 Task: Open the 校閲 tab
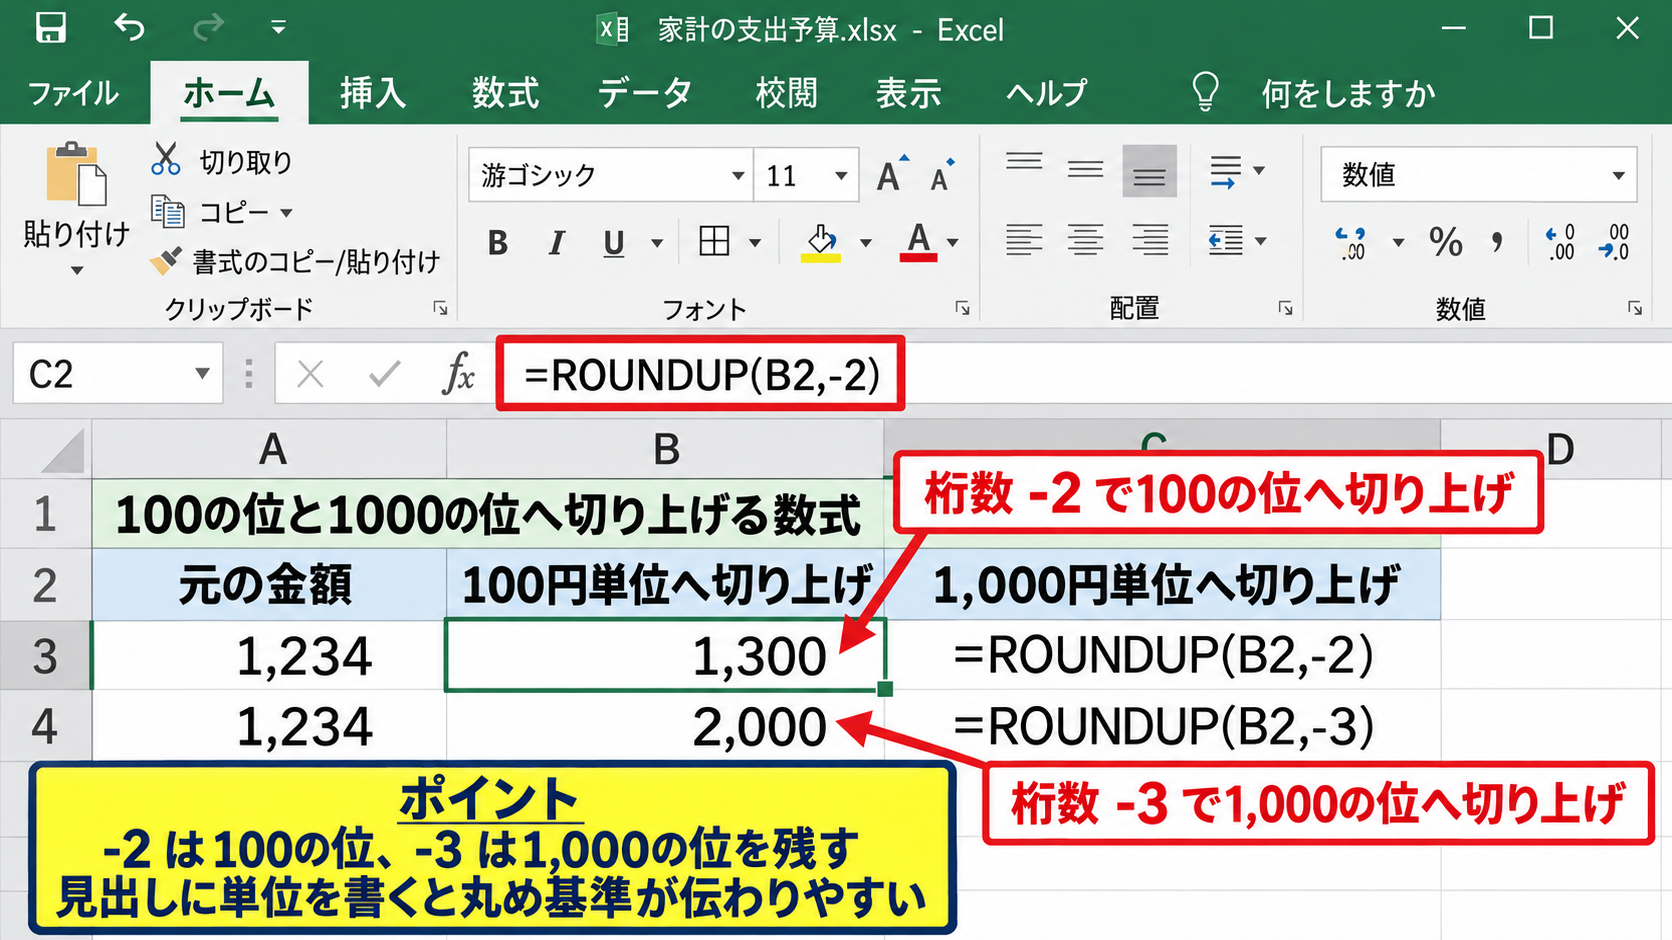click(786, 93)
